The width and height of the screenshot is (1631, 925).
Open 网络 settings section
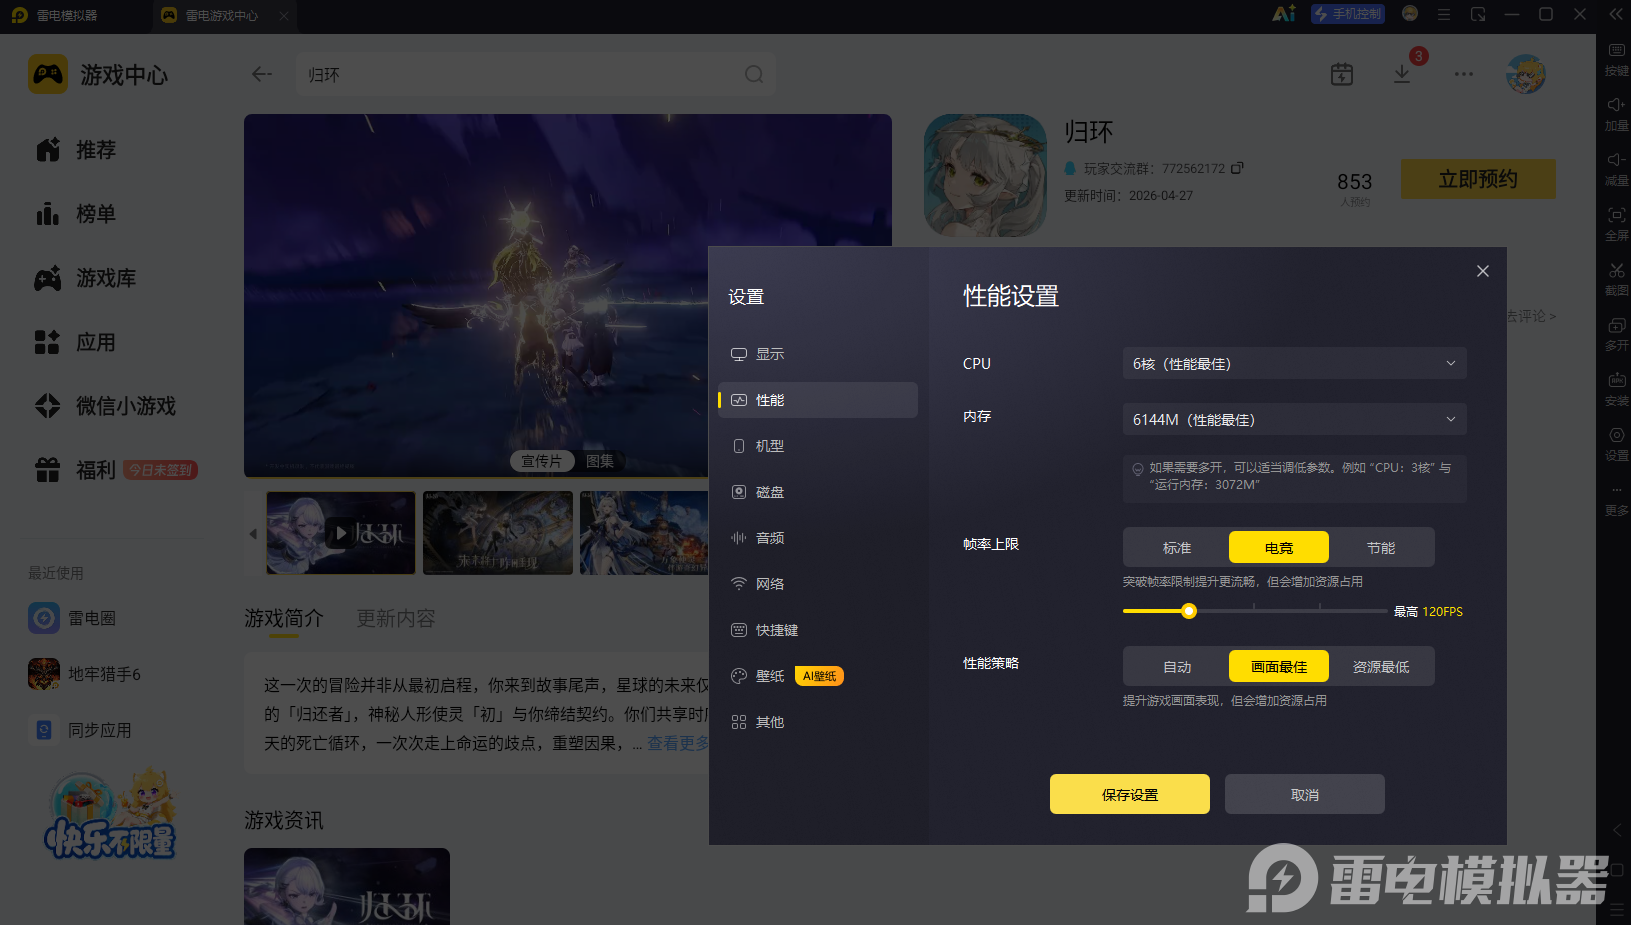click(818, 584)
